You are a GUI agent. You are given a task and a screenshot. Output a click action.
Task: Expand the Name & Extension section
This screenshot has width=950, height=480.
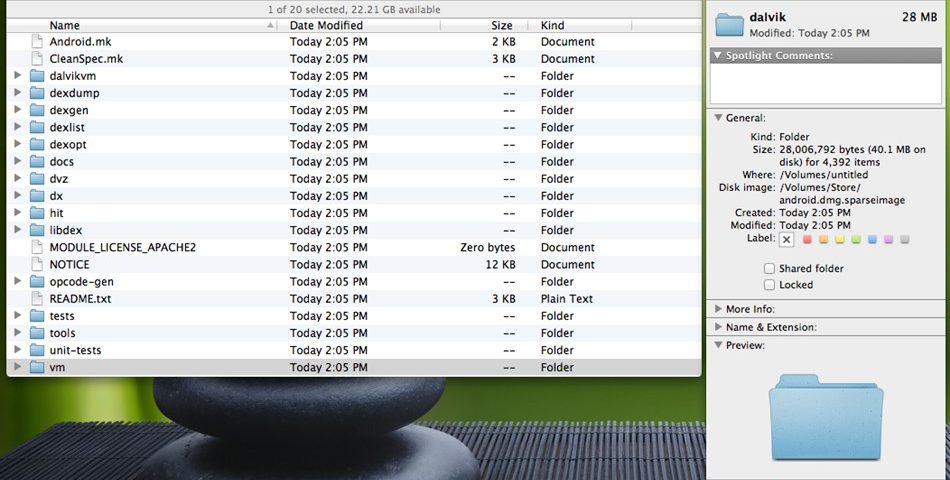[718, 327]
